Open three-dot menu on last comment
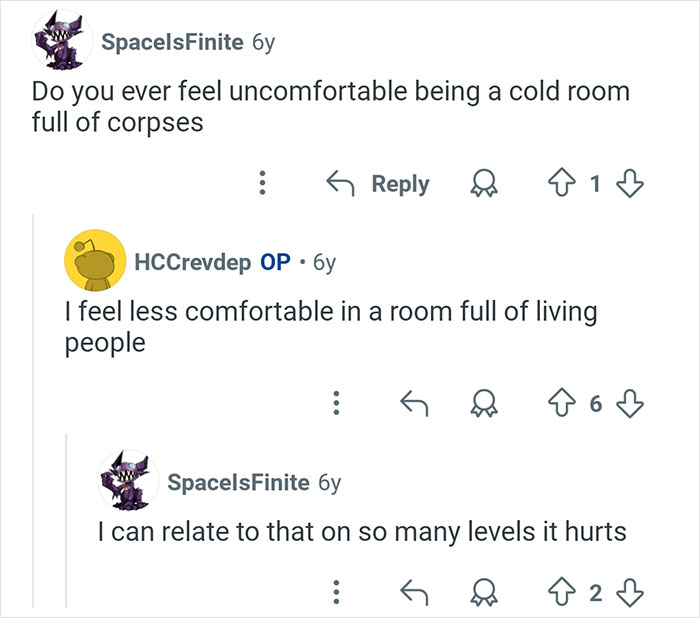700x618 pixels. tap(336, 594)
